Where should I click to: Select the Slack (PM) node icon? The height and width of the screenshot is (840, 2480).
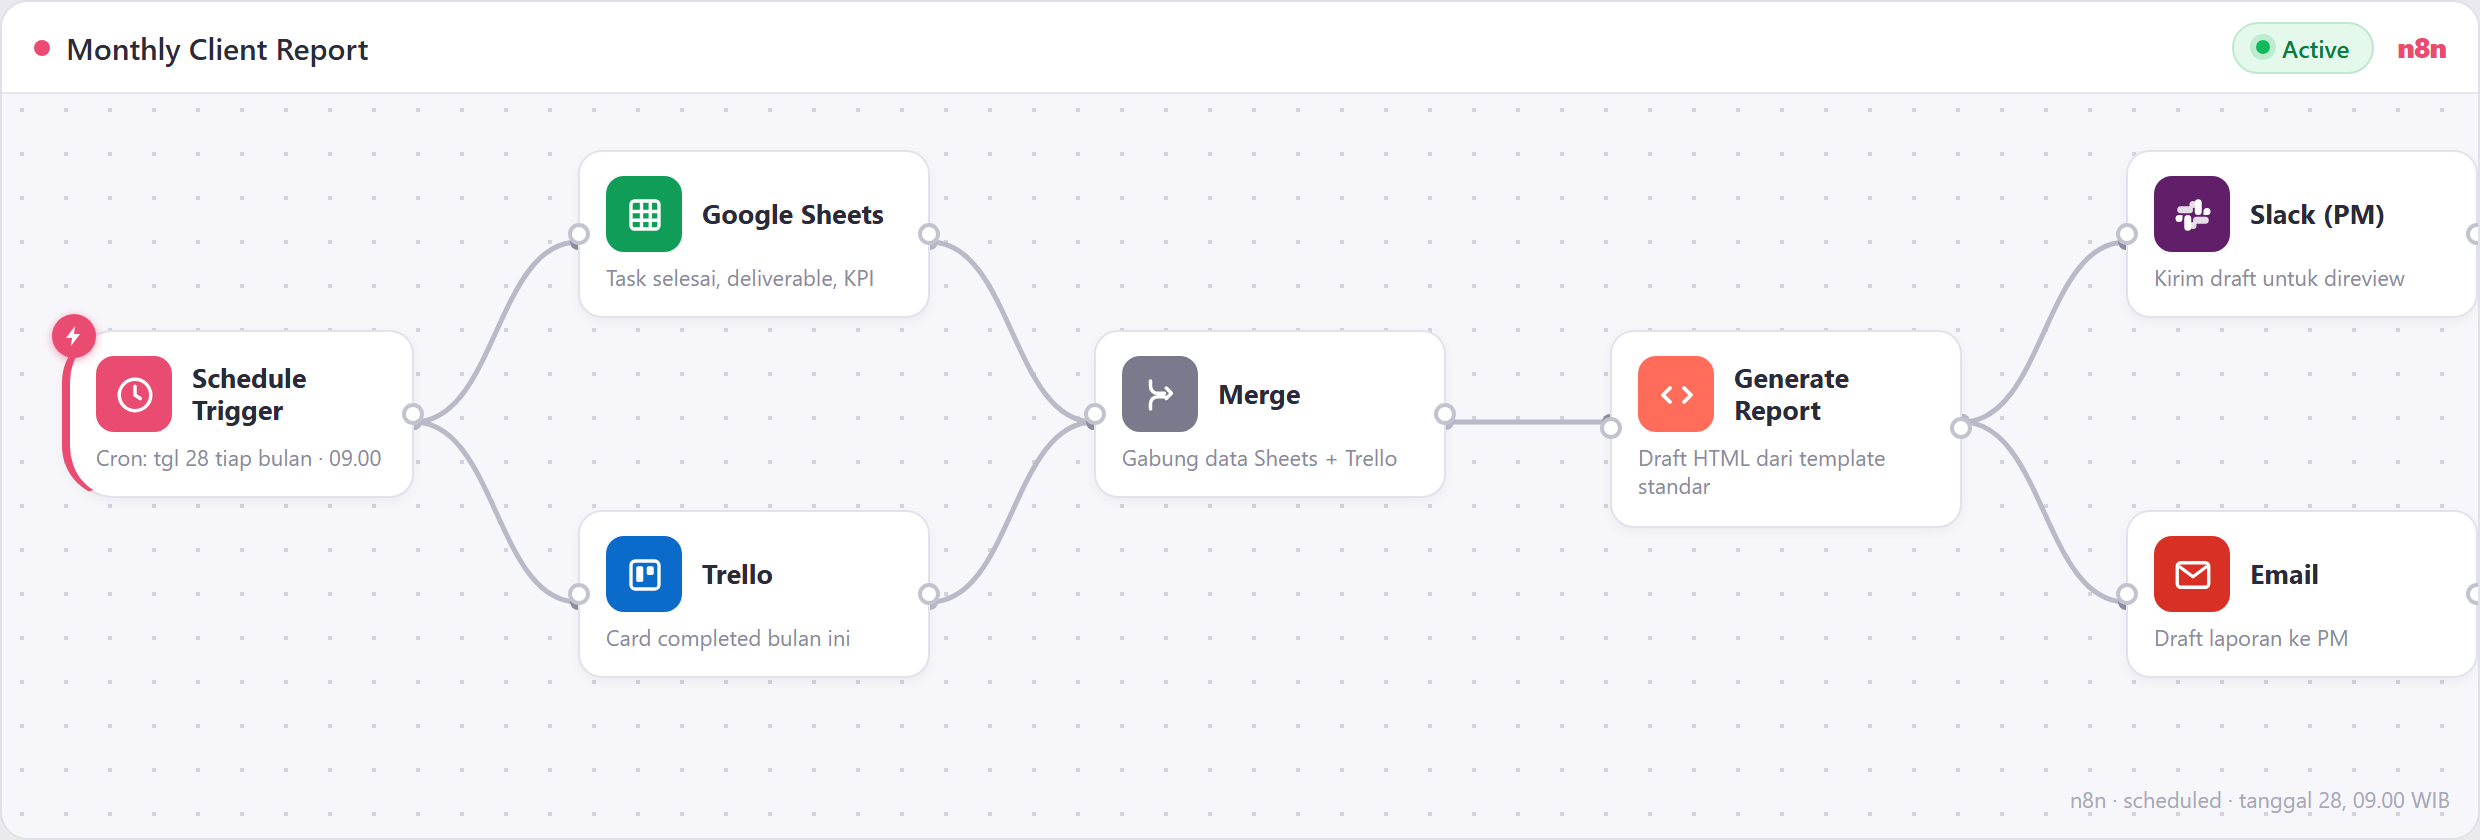pyautogui.click(x=2192, y=214)
